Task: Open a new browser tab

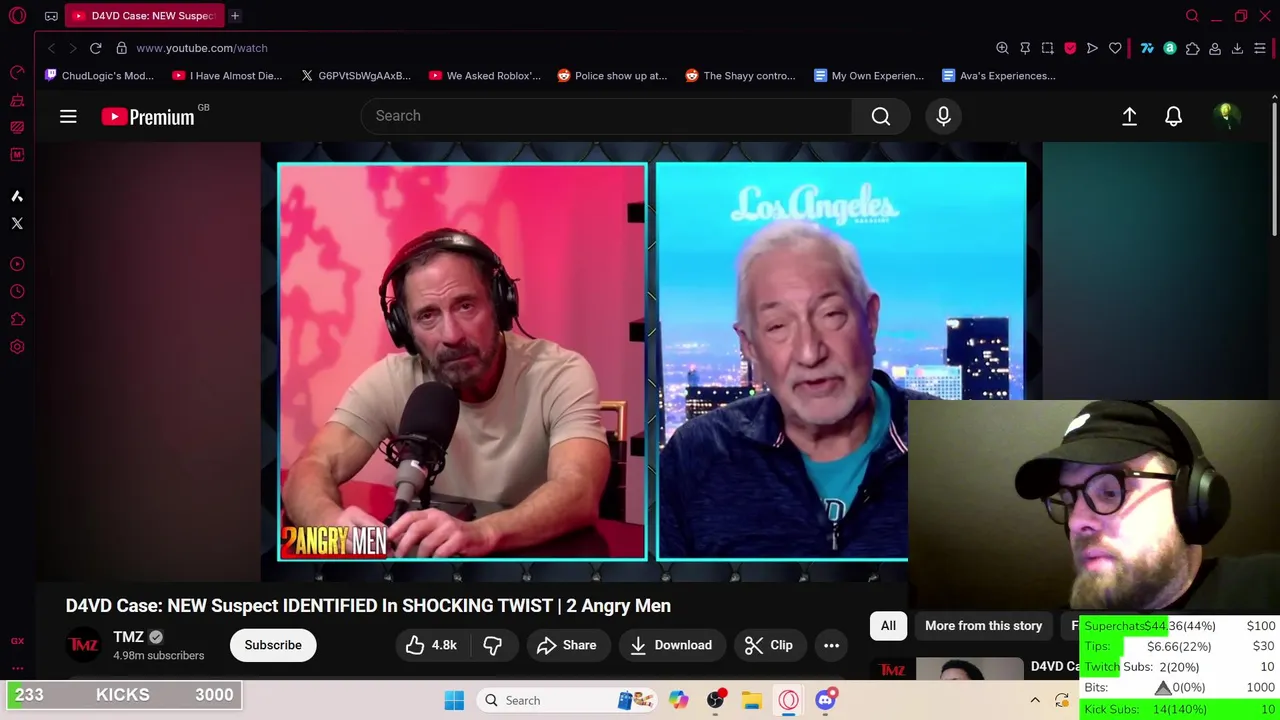Action: click(235, 16)
